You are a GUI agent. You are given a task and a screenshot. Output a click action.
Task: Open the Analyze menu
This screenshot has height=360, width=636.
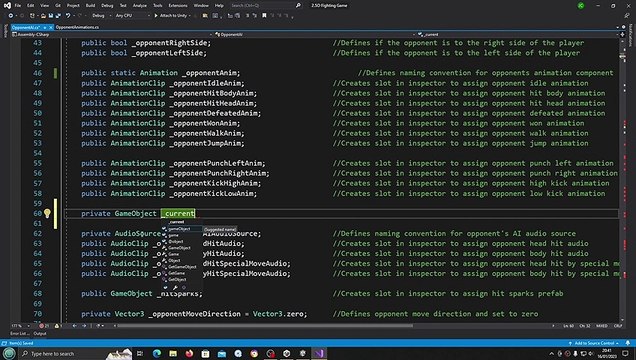click(x=140, y=6)
